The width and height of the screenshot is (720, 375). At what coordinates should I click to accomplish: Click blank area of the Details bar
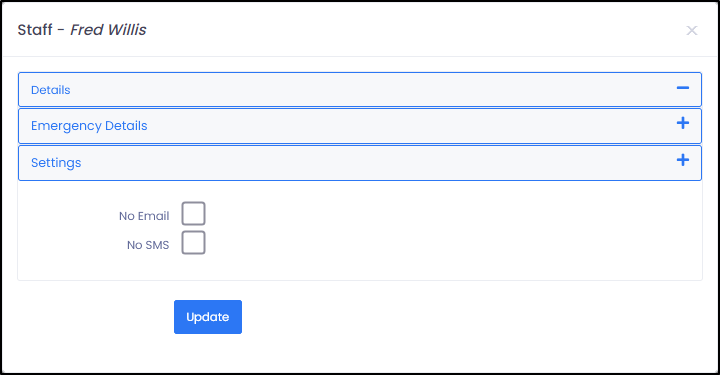click(367, 90)
